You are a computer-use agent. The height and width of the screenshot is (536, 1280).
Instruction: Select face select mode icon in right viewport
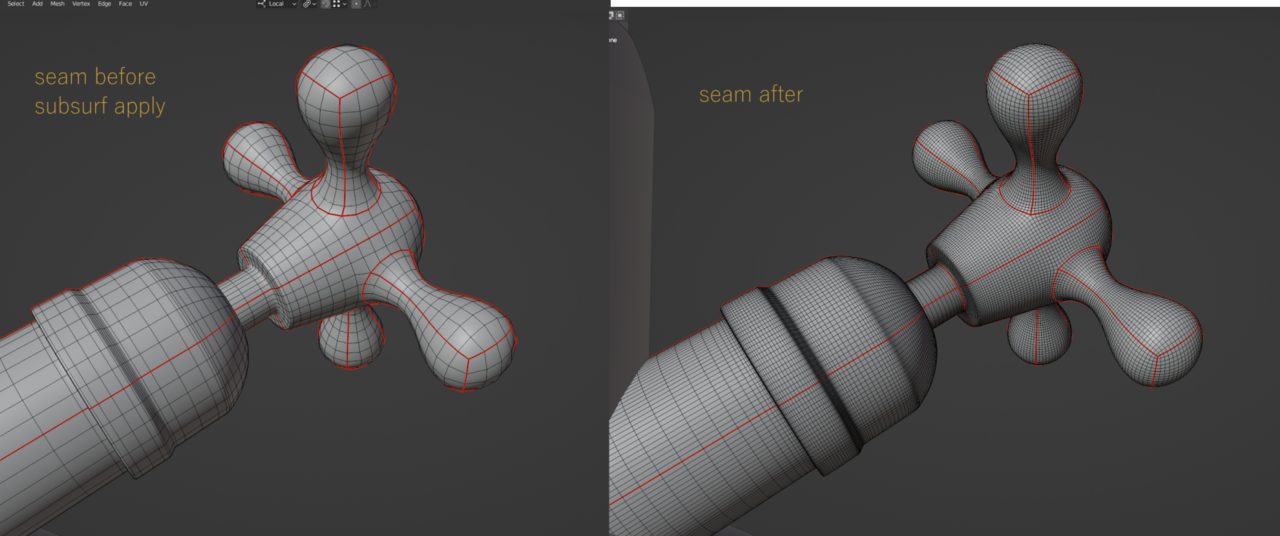click(620, 15)
